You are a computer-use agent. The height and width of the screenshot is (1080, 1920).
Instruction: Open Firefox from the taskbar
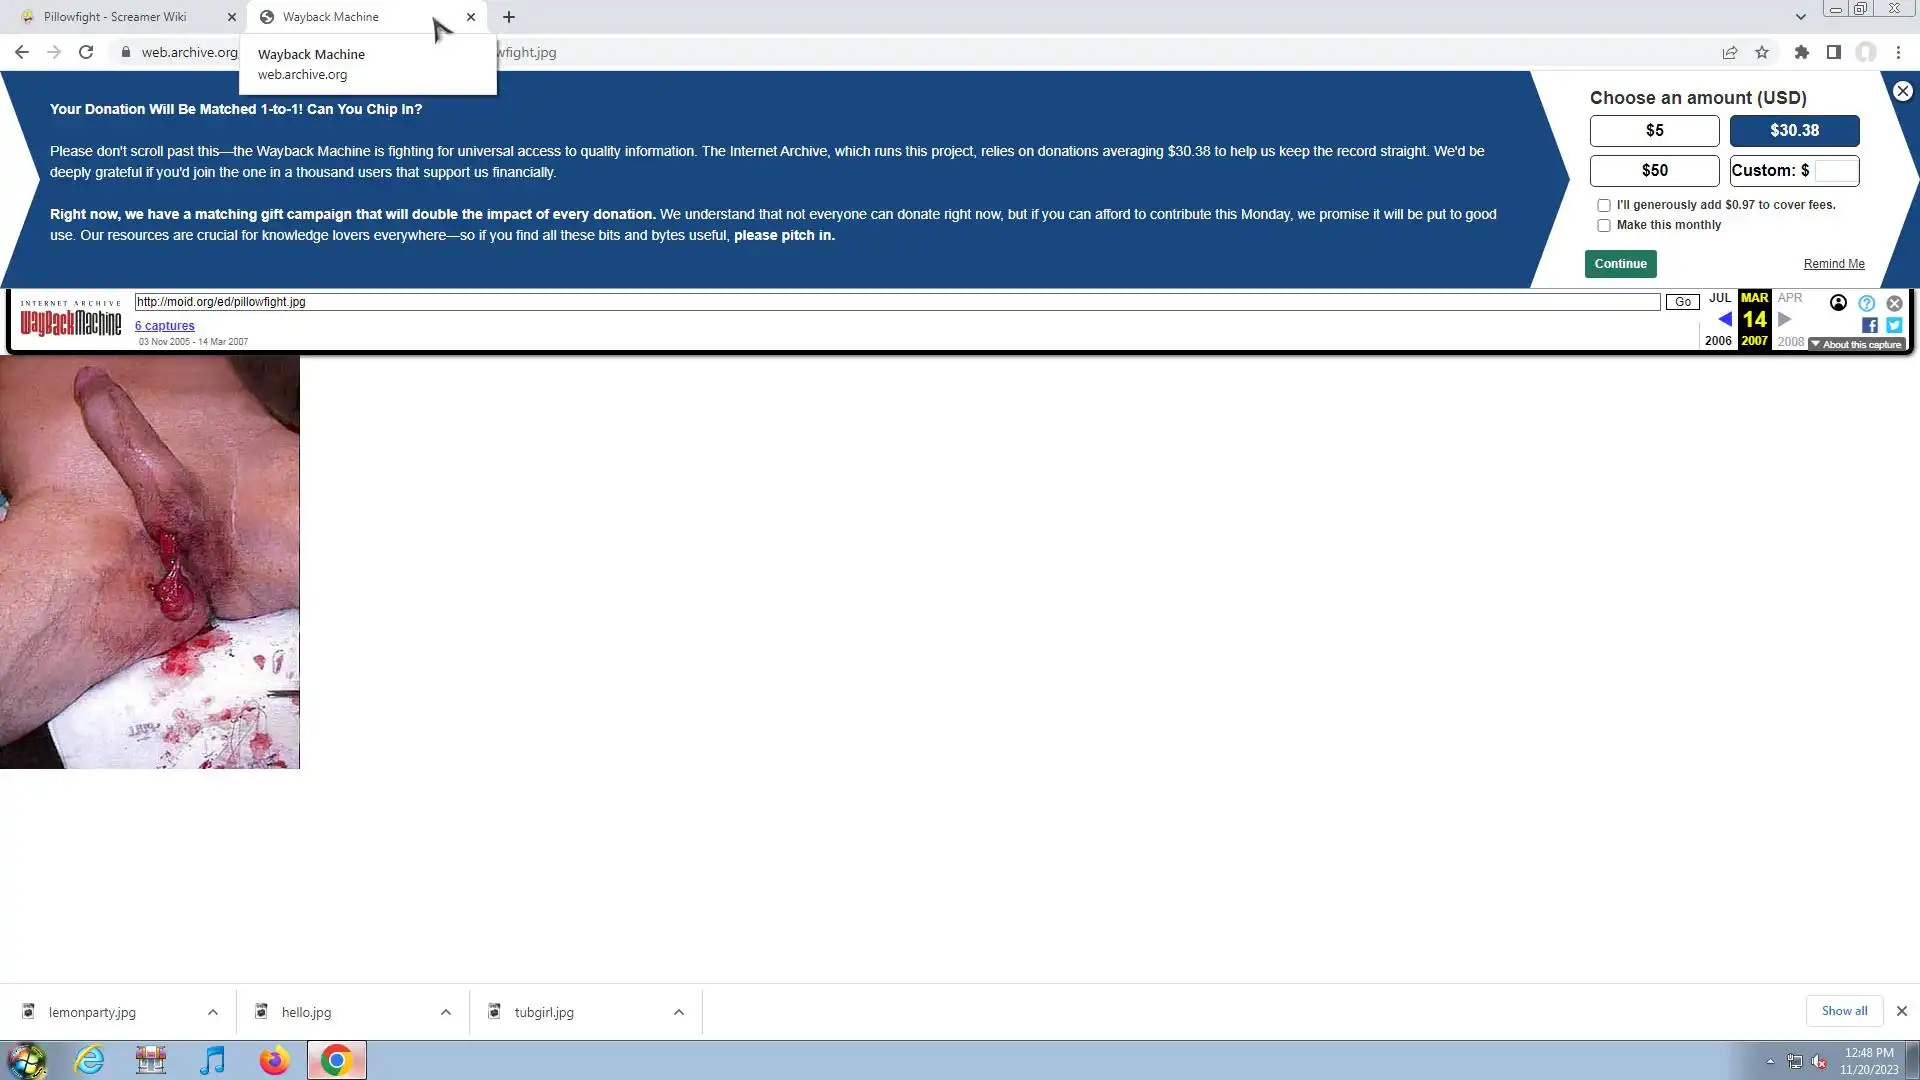274,1060
